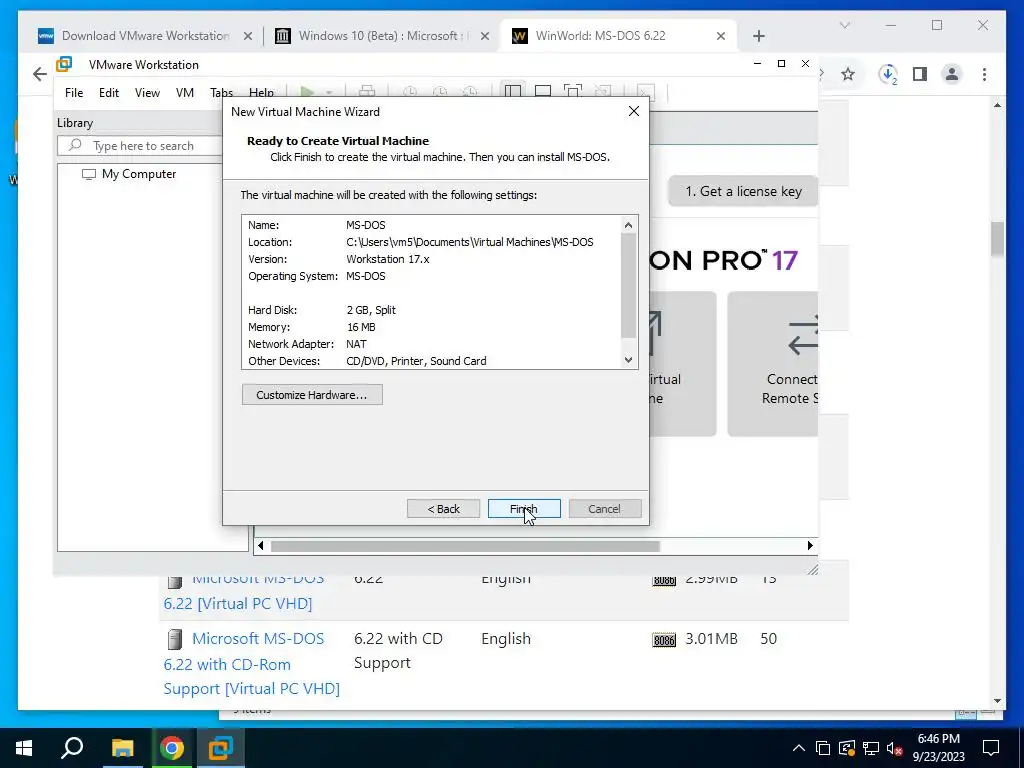The width and height of the screenshot is (1024, 768).
Task: Click Finish to create the MS-DOS virtual machine
Action: click(x=524, y=509)
